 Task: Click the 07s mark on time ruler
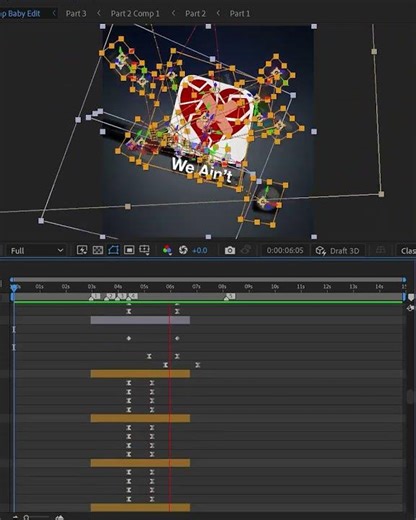(196, 287)
